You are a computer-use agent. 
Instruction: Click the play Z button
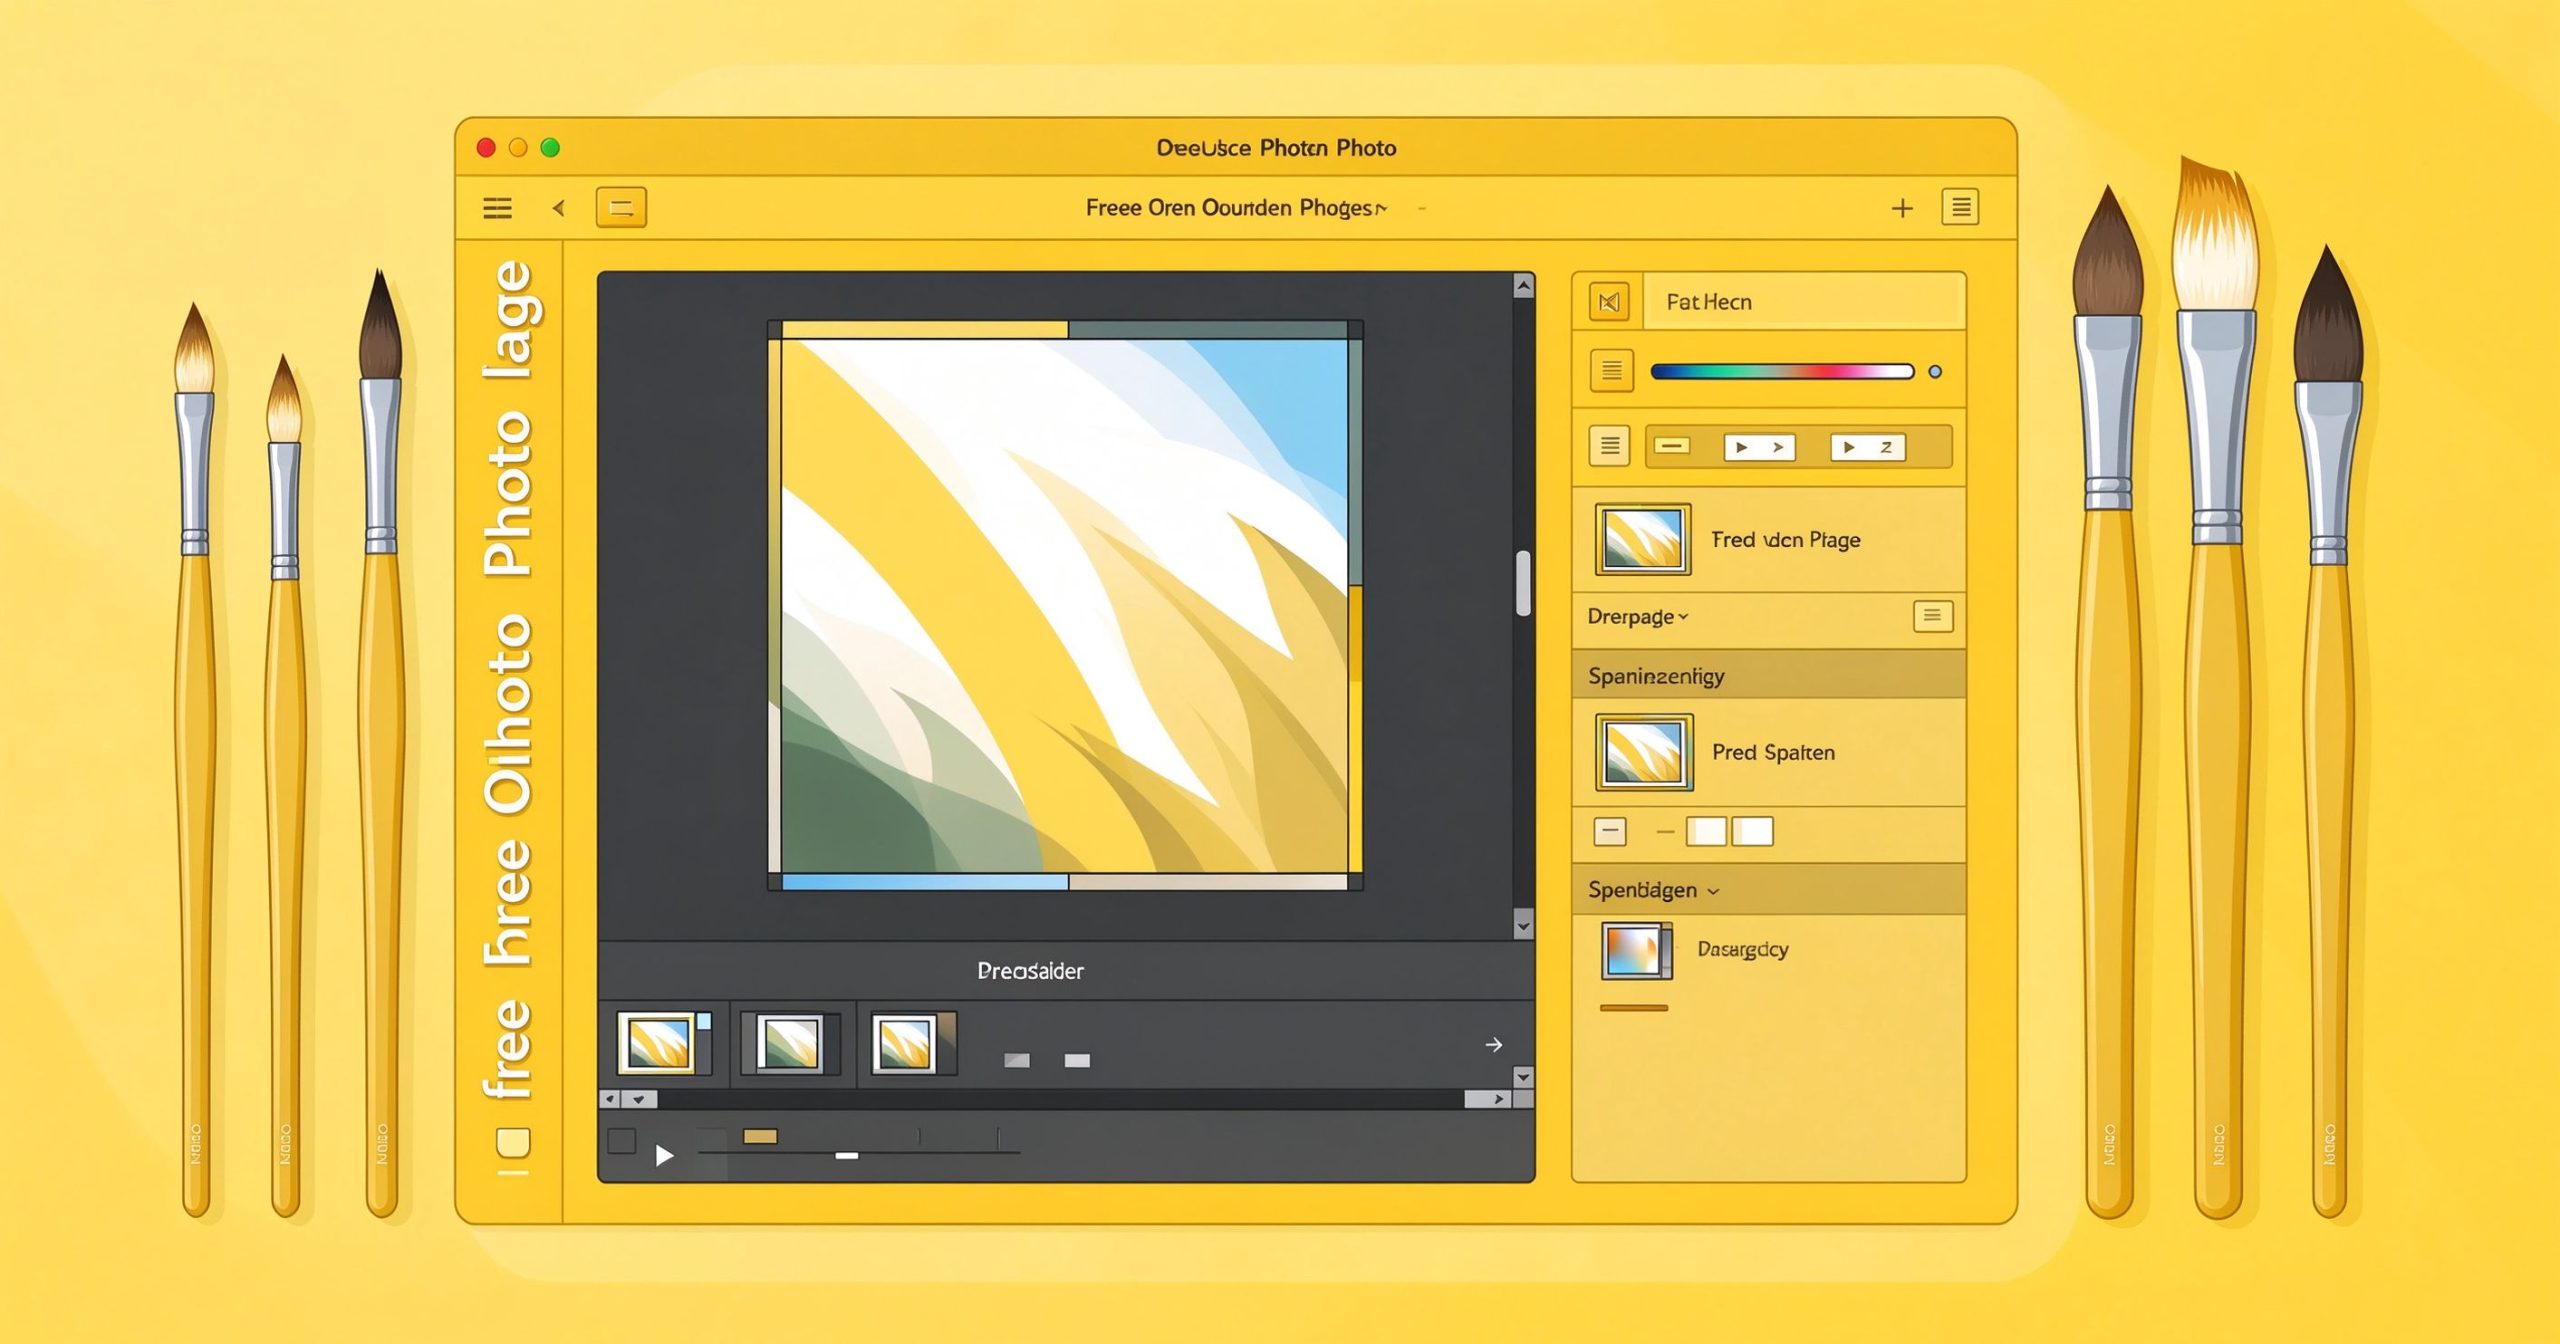click(x=1867, y=447)
